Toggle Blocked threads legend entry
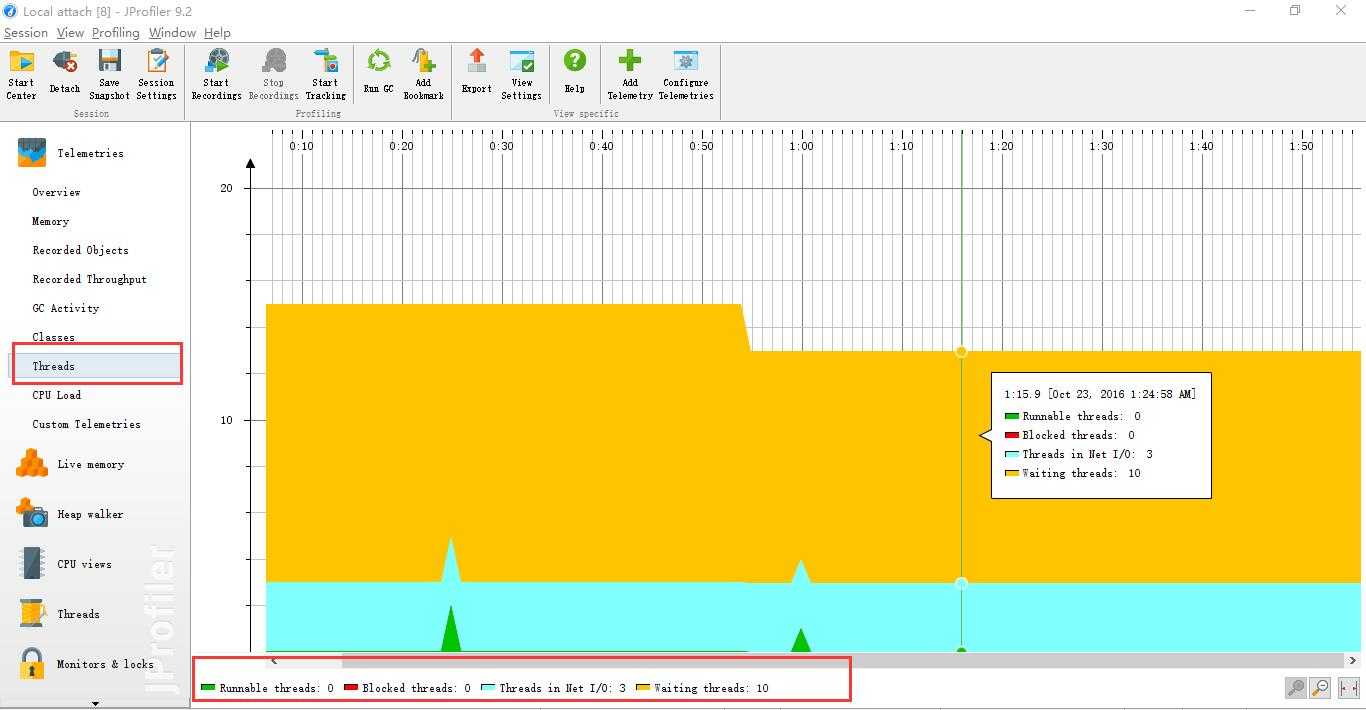1366x710 pixels. (x=407, y=688)
